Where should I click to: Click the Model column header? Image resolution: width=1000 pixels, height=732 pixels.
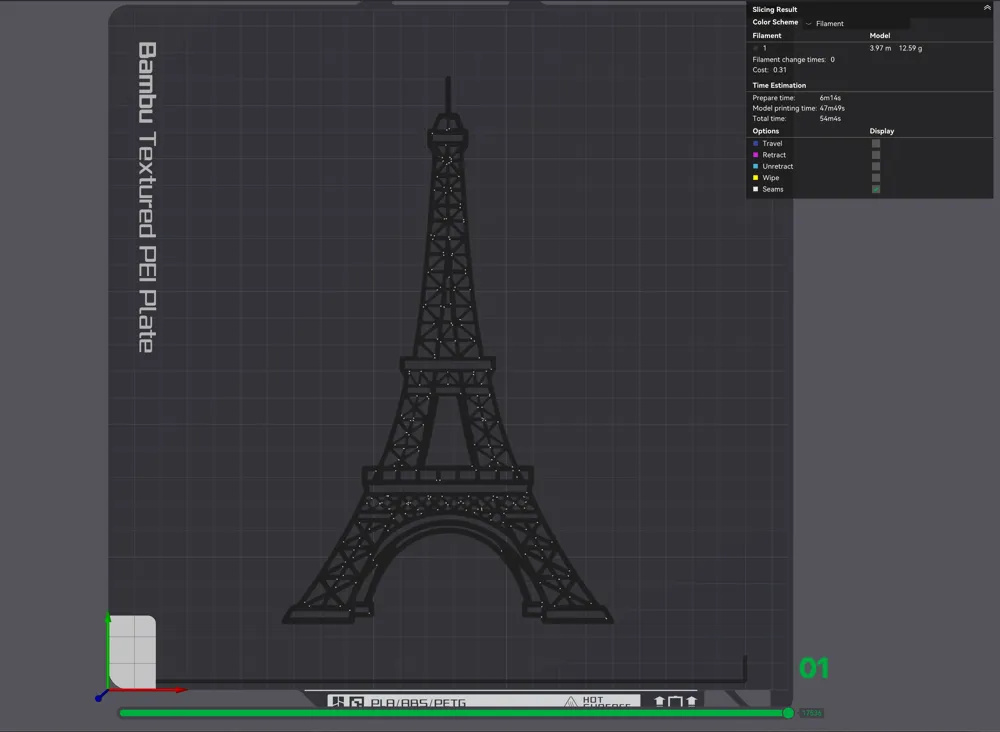coord(880,36)
